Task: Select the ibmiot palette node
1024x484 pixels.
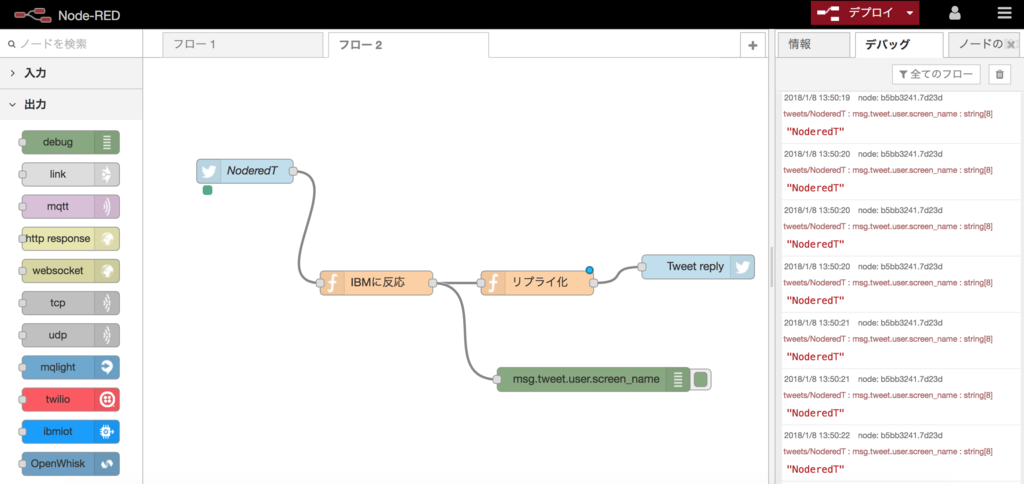Action: pyautogui.click(x=71, y=432)
